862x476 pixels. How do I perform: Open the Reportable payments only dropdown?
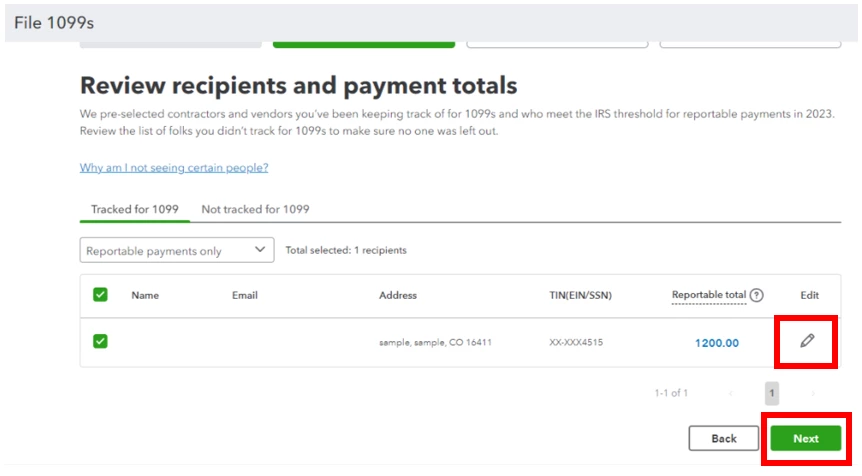tap(176, 250)
